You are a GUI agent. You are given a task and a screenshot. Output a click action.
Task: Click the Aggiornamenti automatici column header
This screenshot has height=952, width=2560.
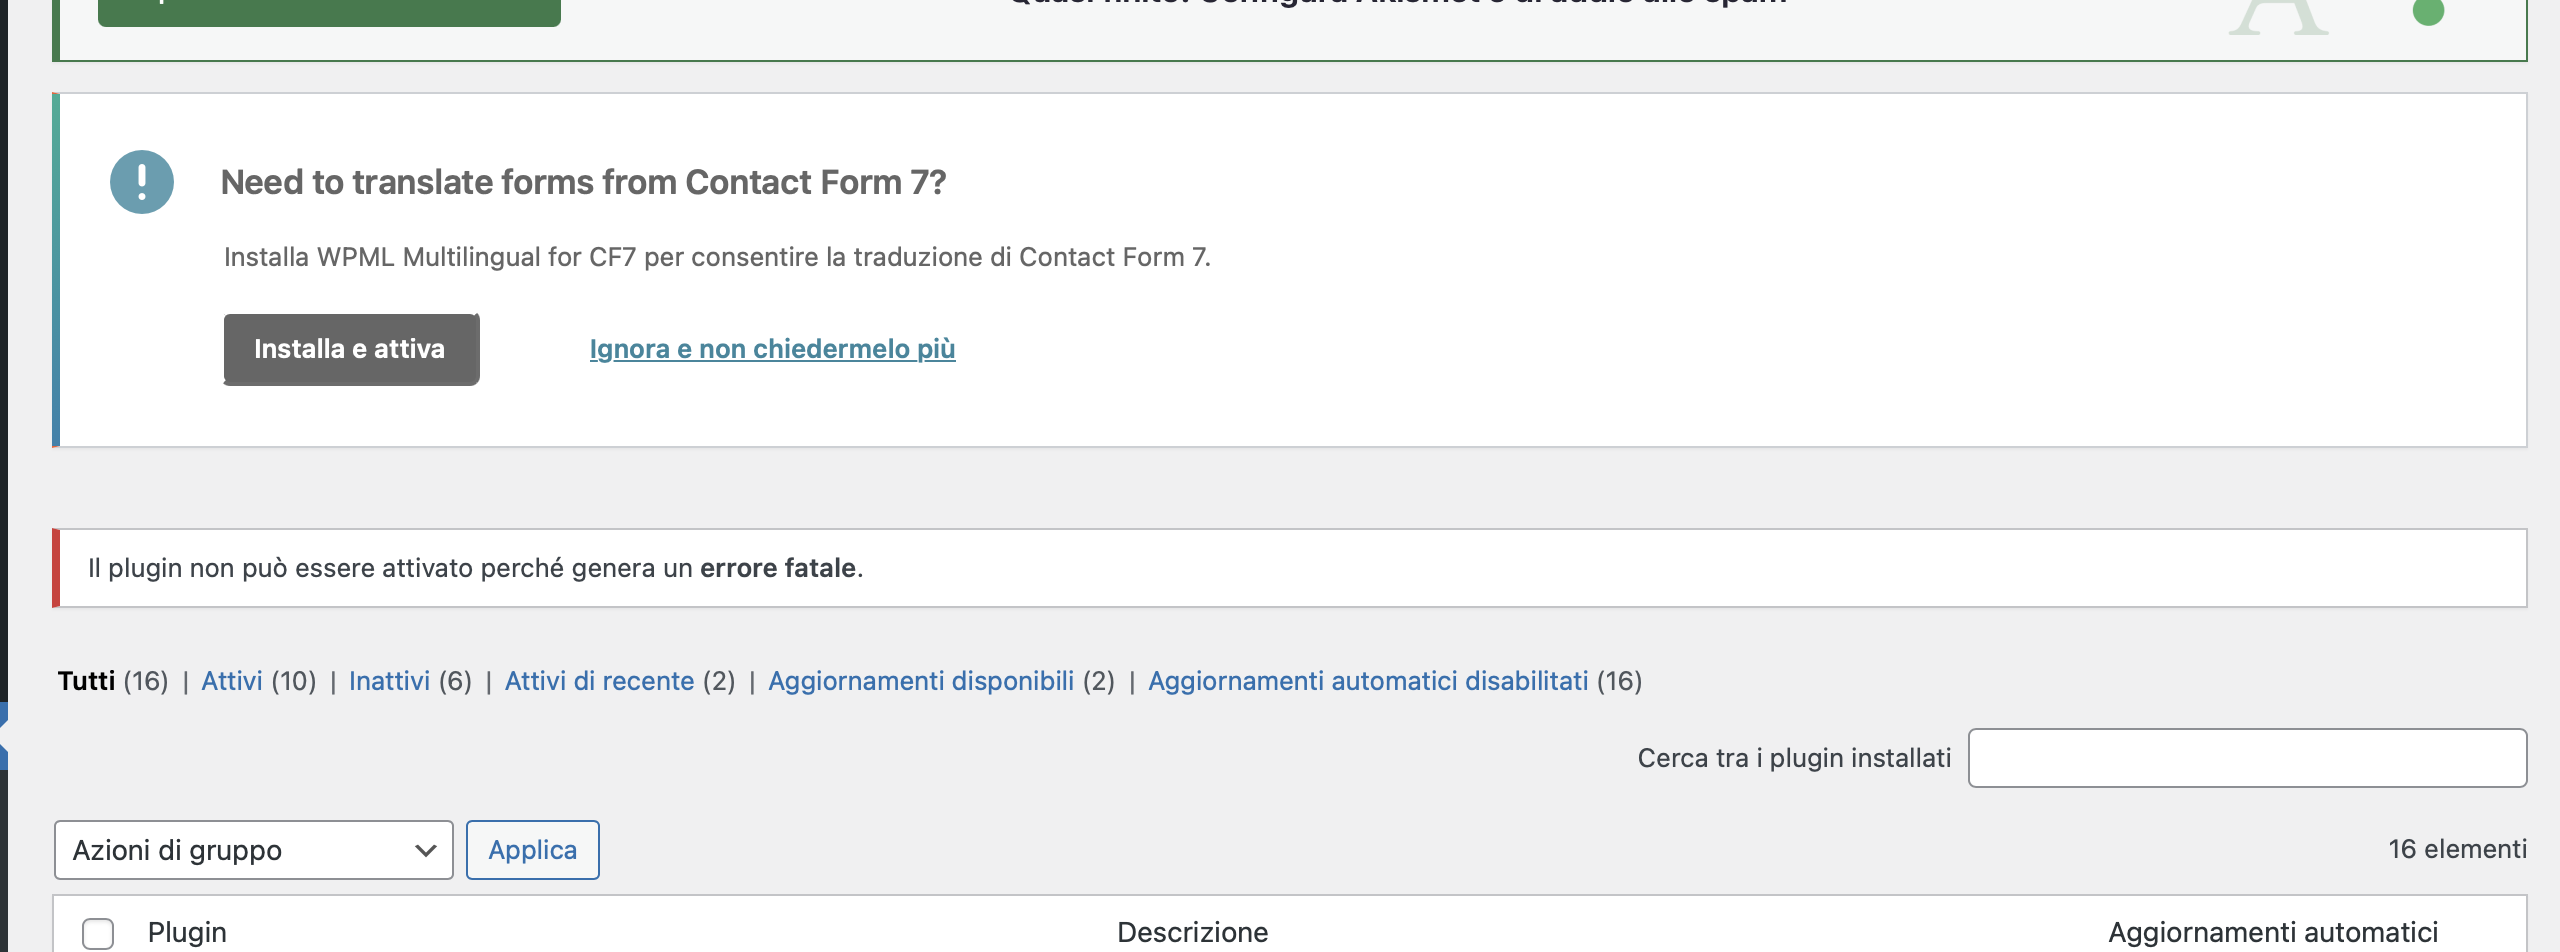2273,932
